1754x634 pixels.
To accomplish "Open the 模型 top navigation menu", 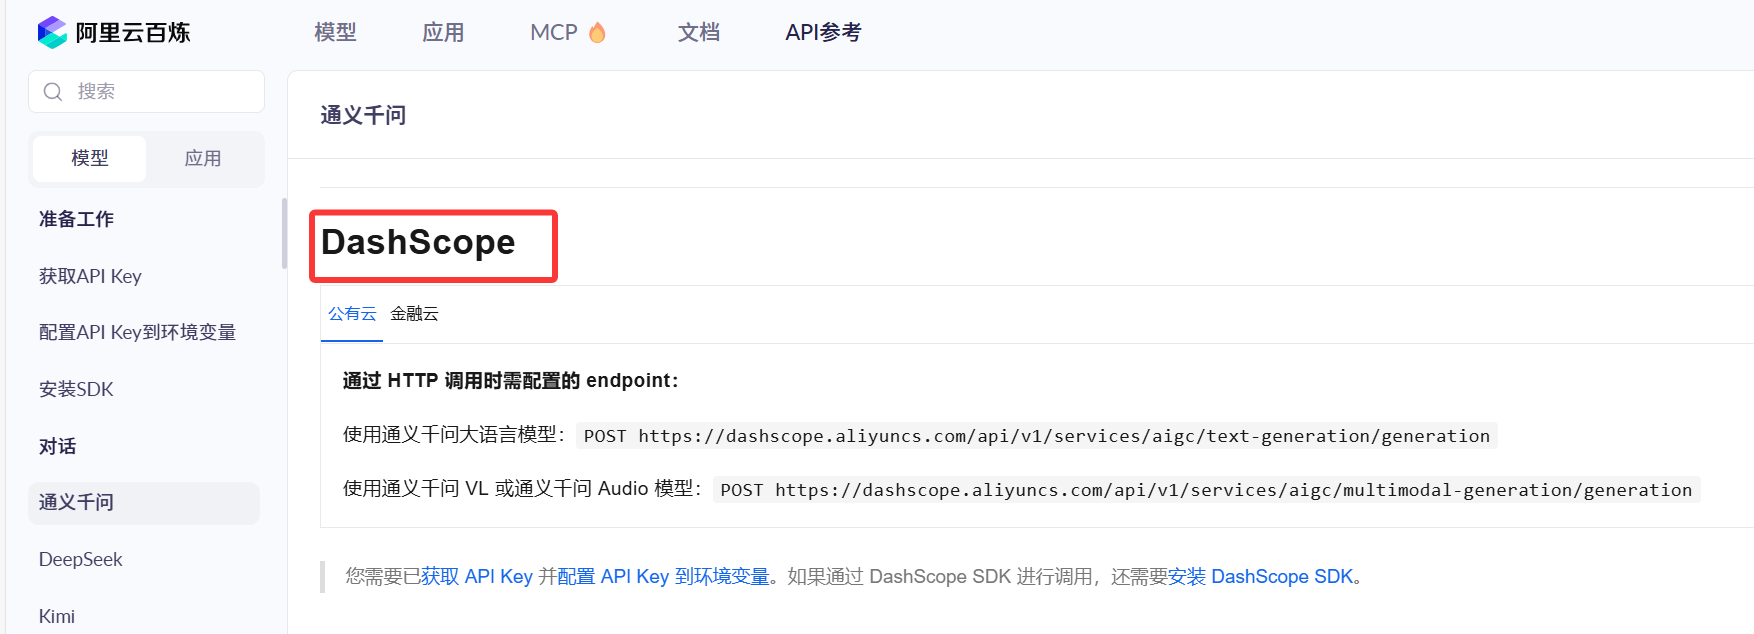I will [335, 32].
